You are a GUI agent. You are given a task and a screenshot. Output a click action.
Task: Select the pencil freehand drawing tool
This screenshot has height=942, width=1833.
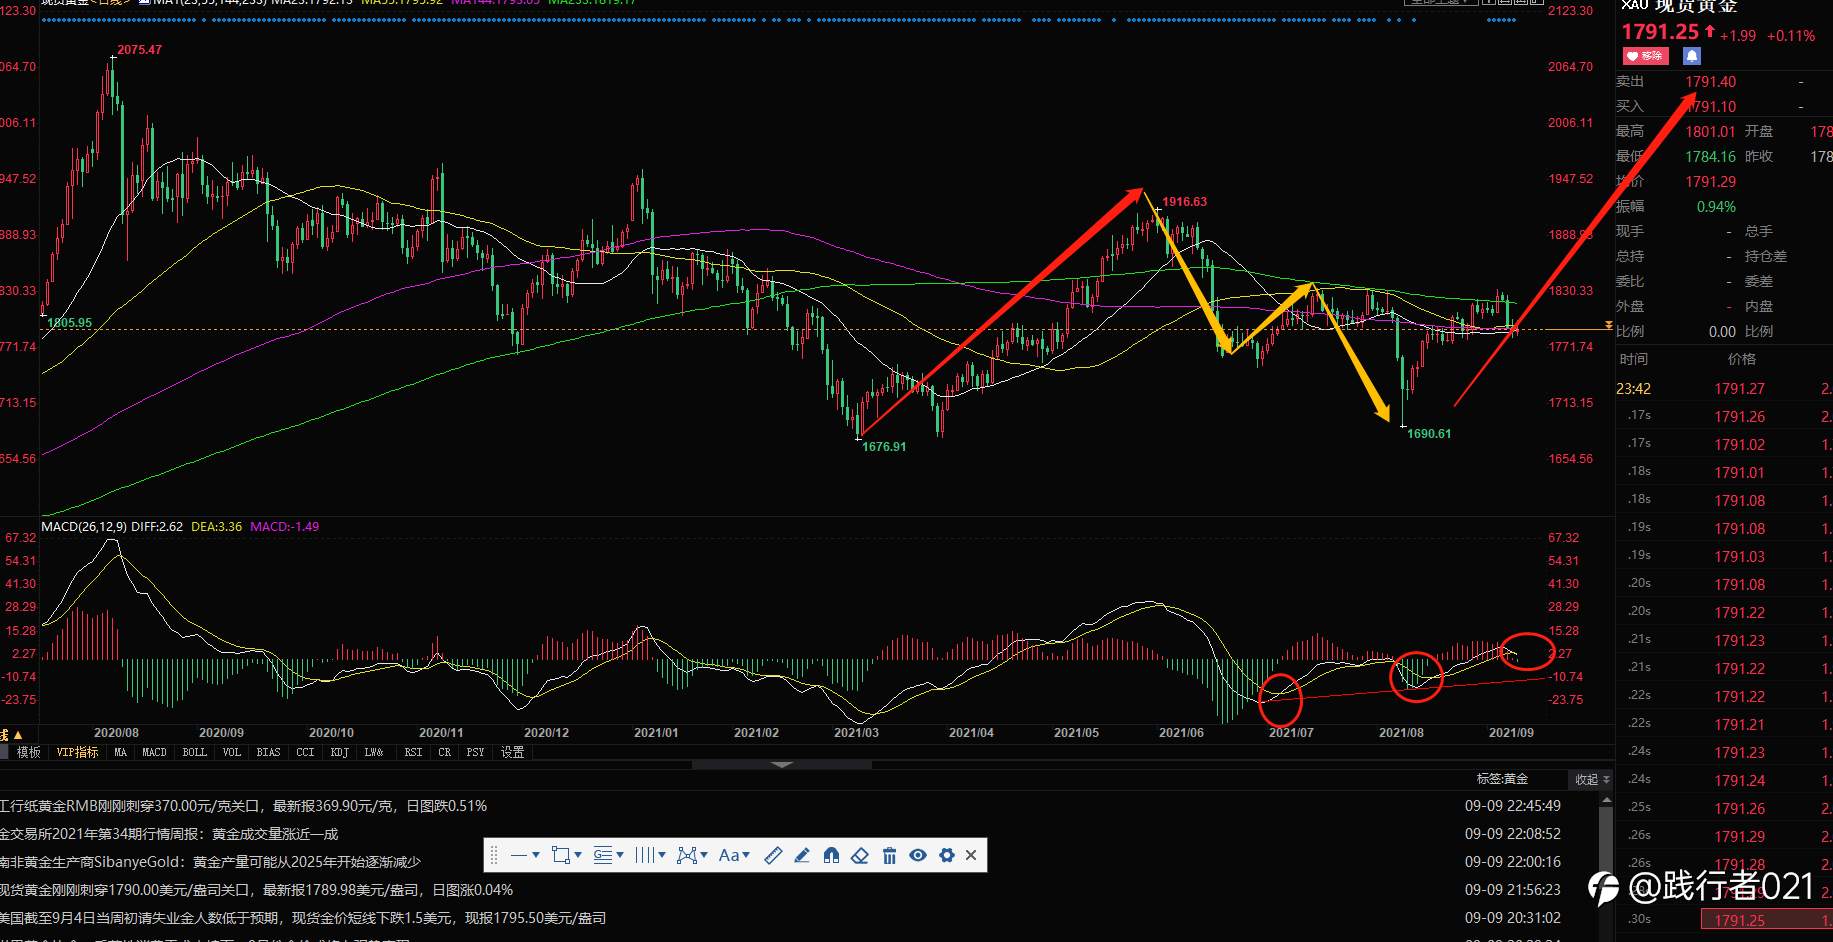[802, 855]
